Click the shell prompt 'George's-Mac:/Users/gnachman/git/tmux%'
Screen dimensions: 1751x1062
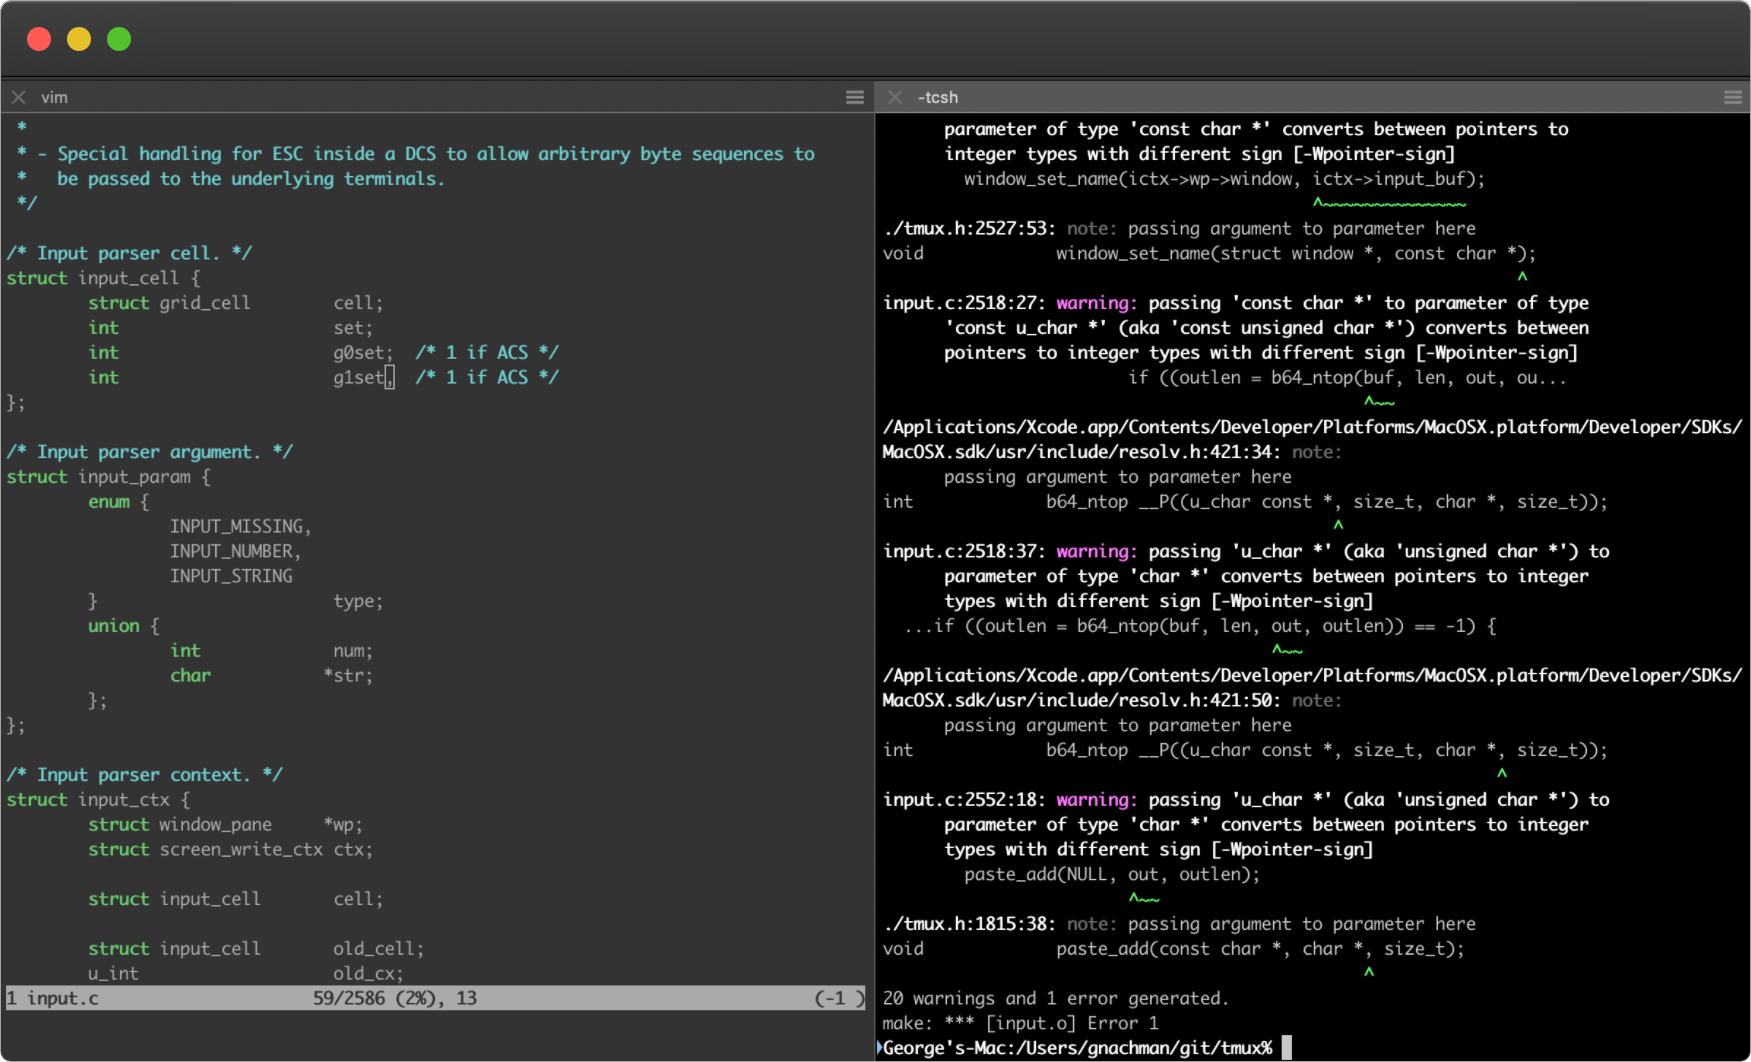(x=1077, y=1048)
